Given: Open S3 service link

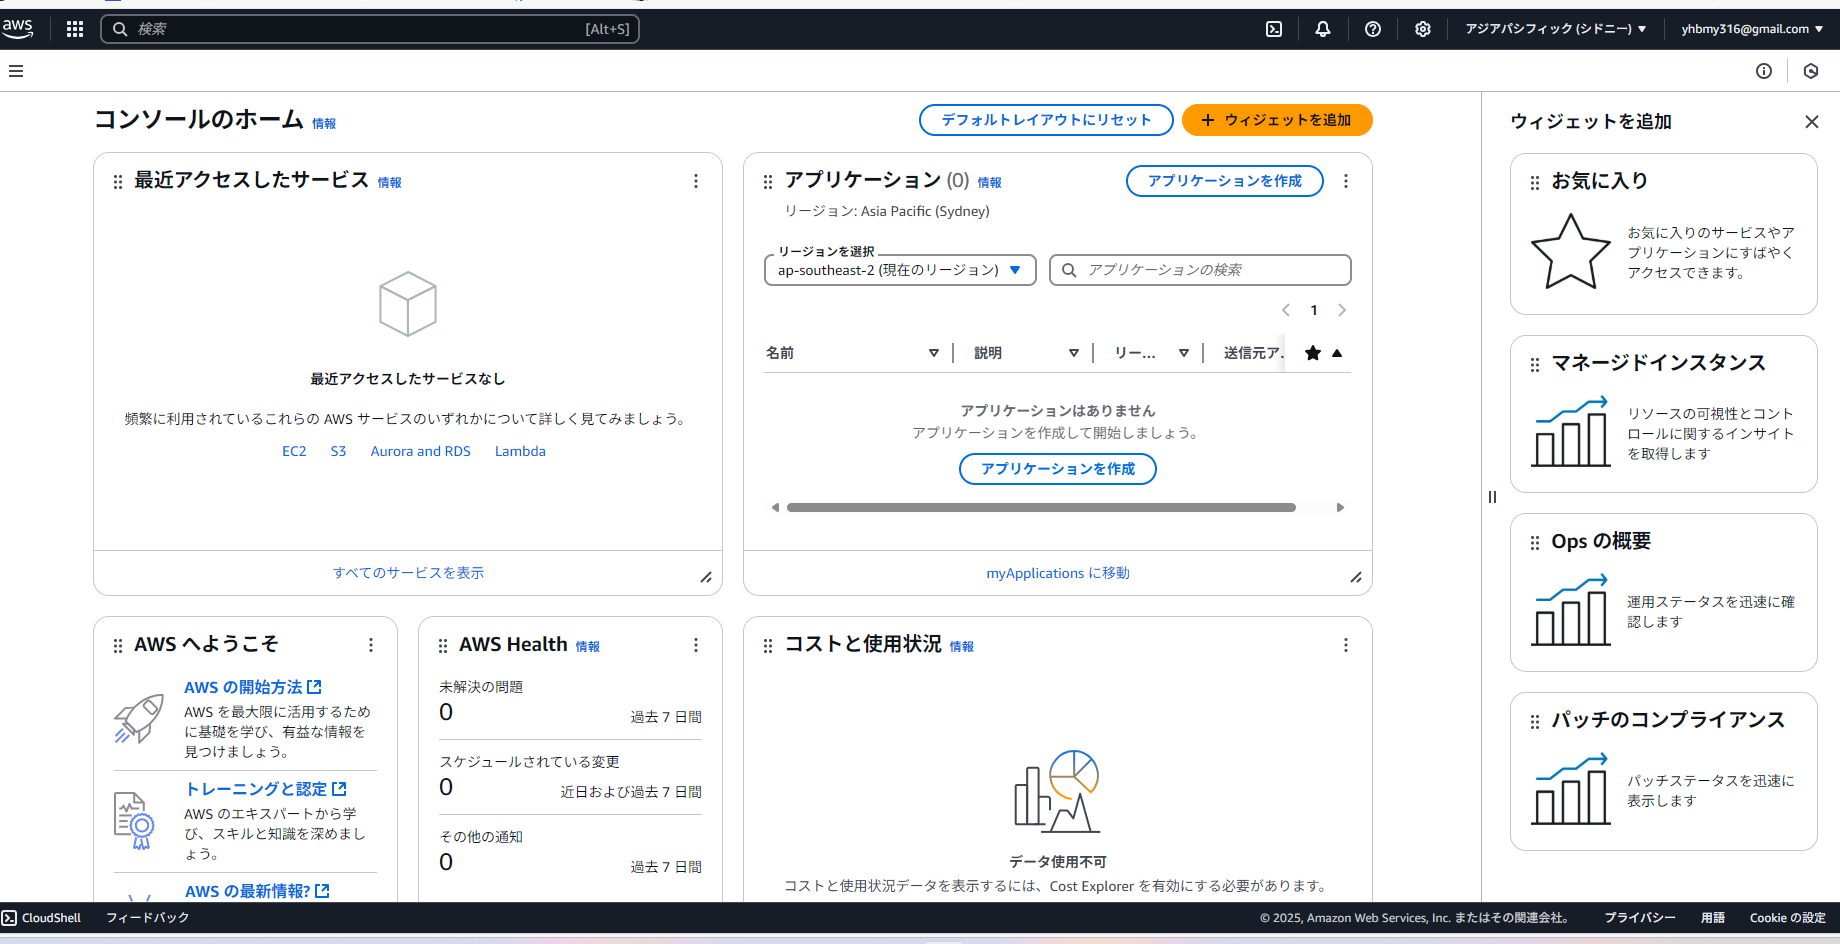Looking at the screenshot, I should tap(338, 451).
